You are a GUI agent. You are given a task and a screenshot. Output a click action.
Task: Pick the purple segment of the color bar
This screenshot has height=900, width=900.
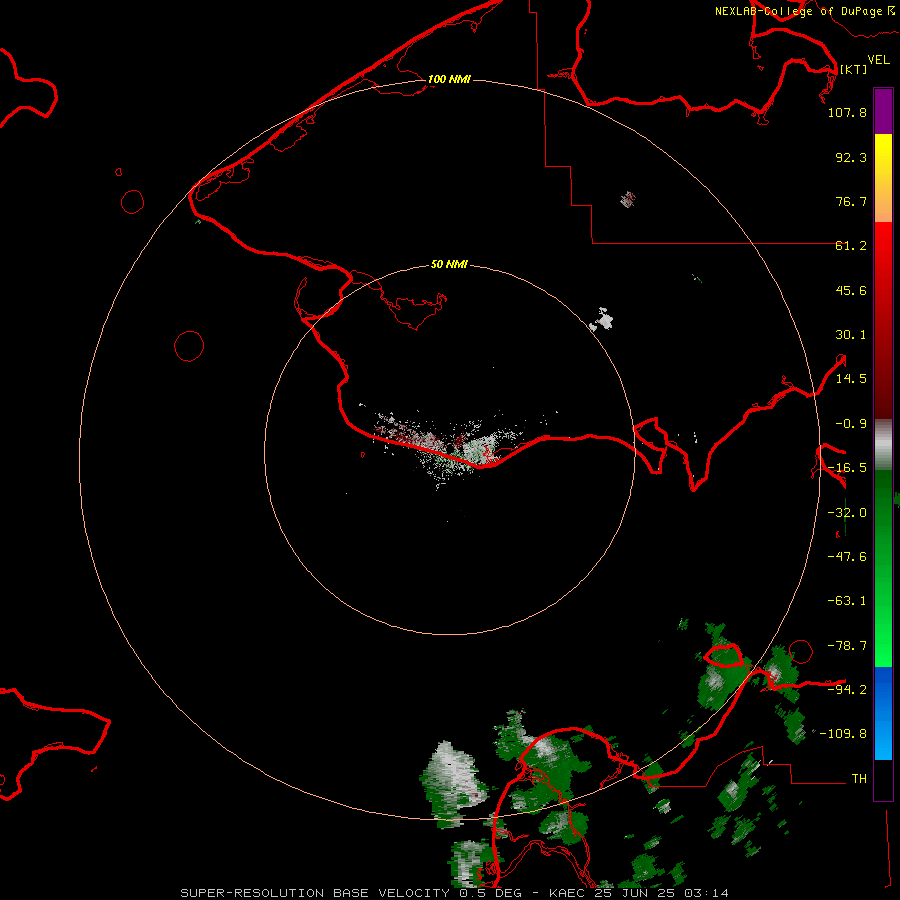pos(883,111)
